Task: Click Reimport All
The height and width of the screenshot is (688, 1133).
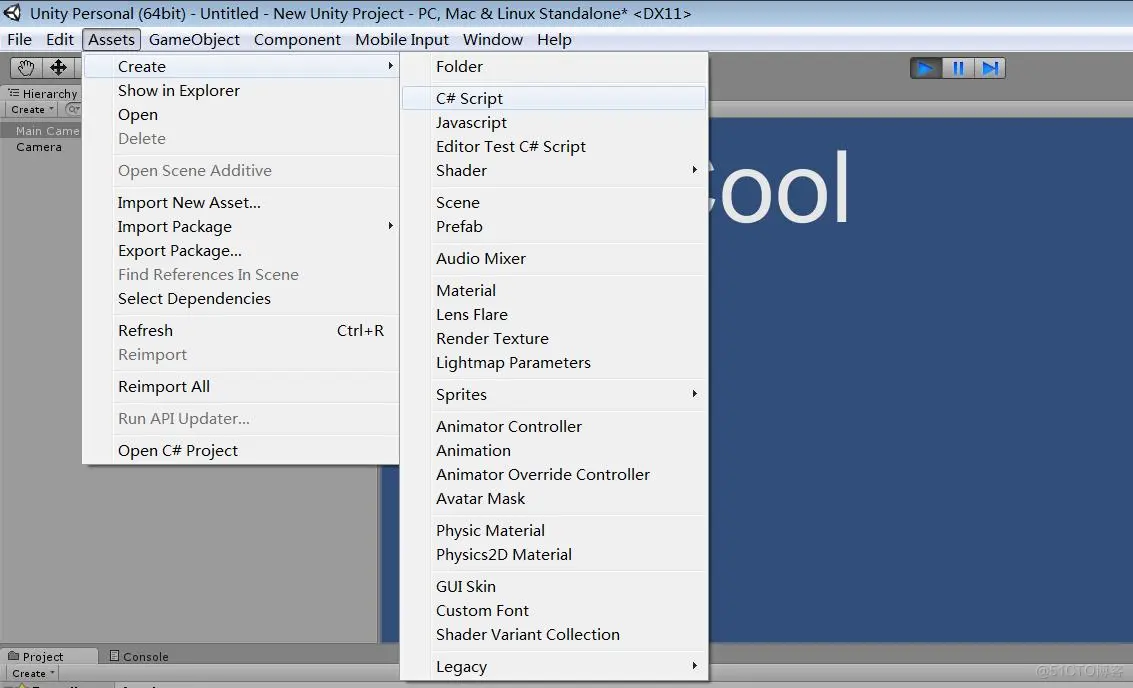Action: pos(241,387)
